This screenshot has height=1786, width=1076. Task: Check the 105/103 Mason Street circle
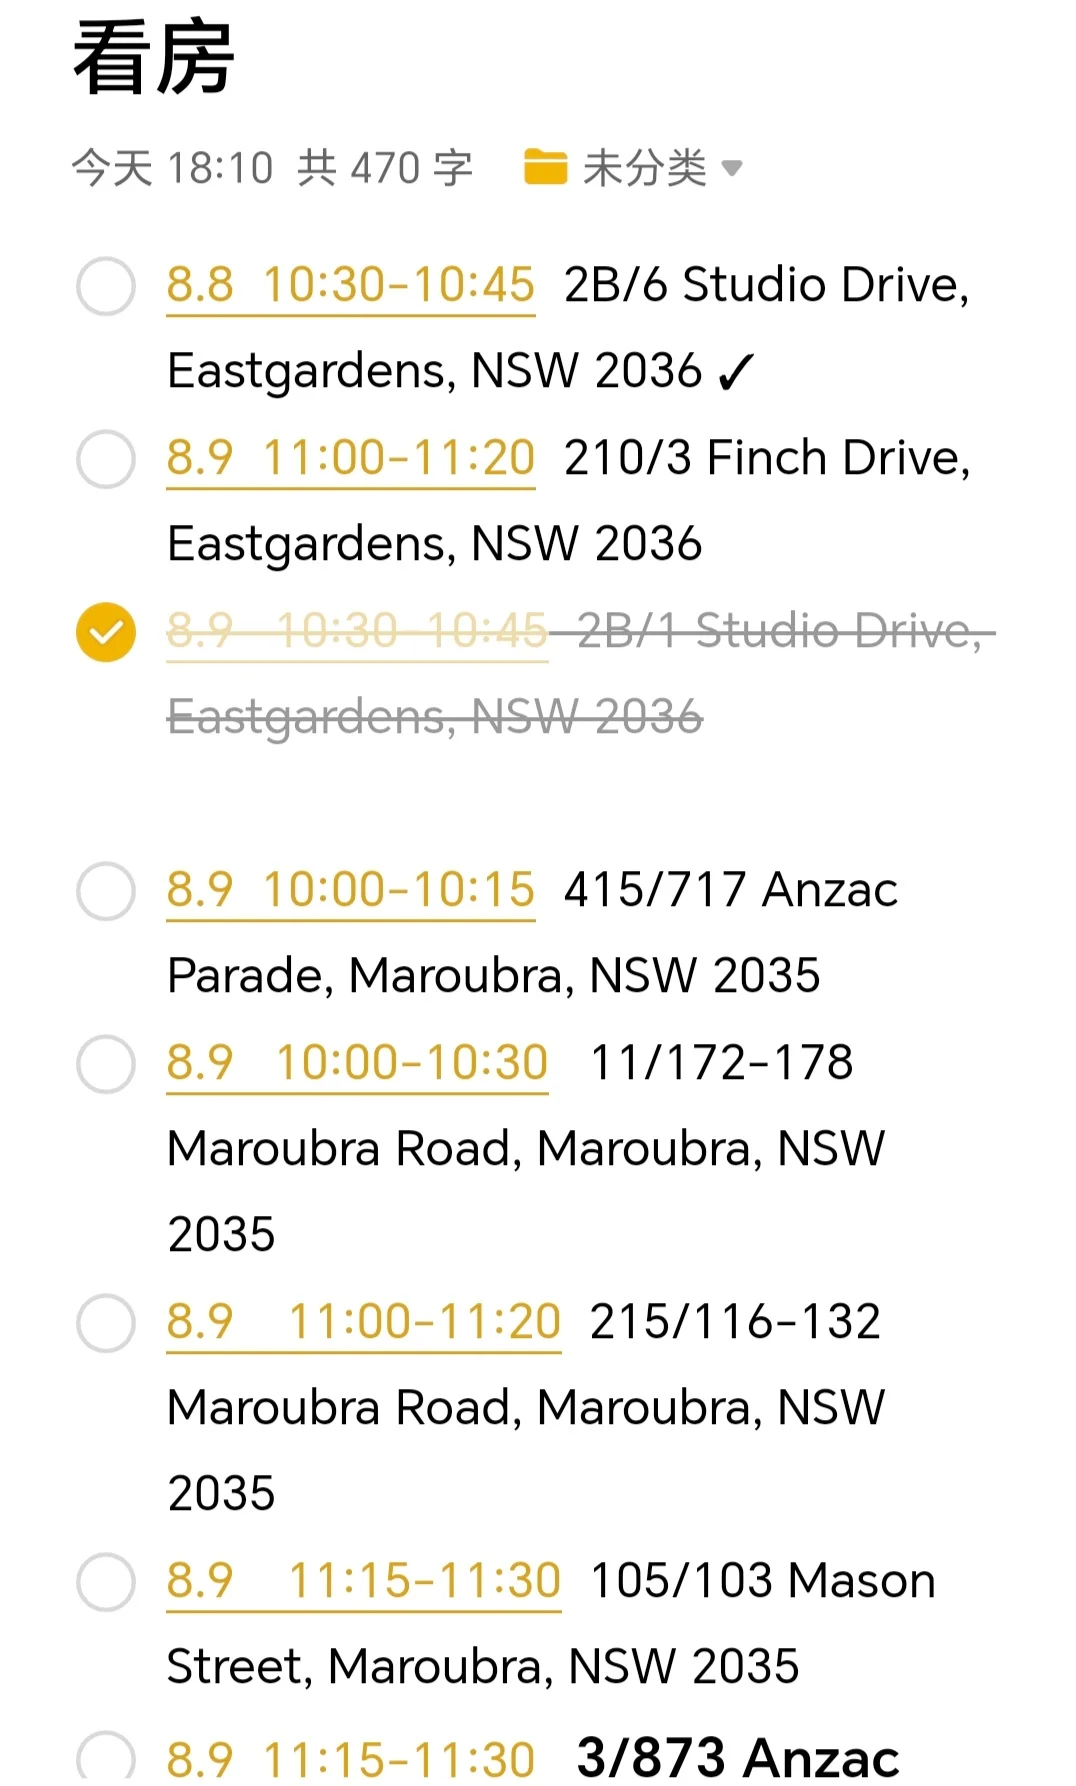point(106,1582)
